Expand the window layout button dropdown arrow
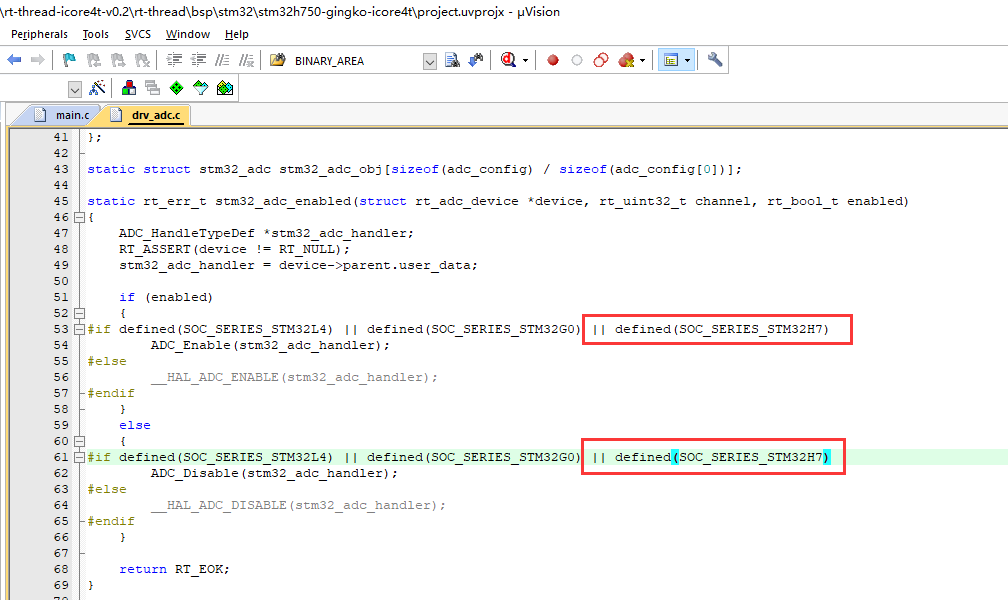Screen dimensions: 1008x600 tap(687, 60)
